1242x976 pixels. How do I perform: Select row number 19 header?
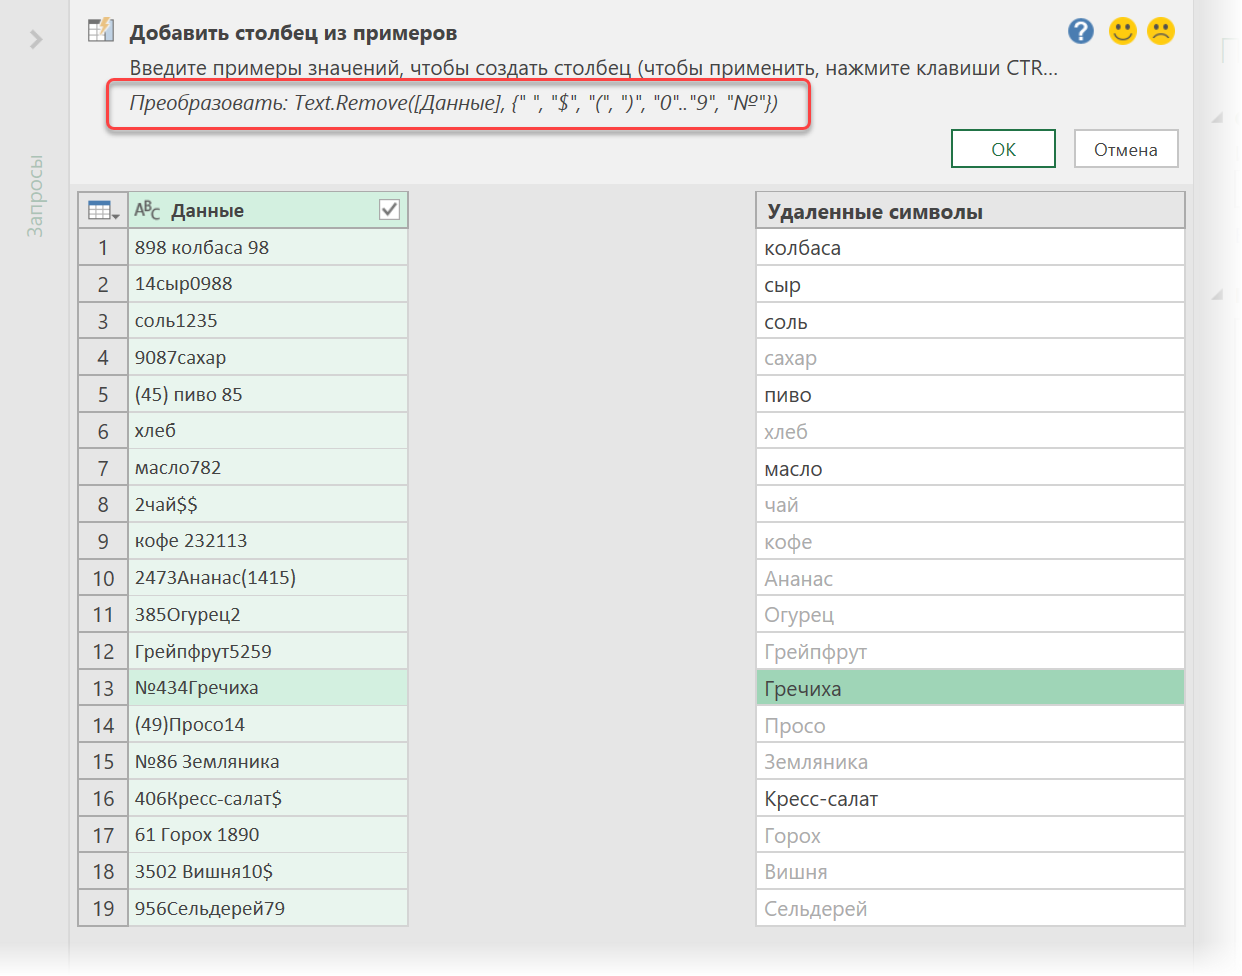point(103,908)
